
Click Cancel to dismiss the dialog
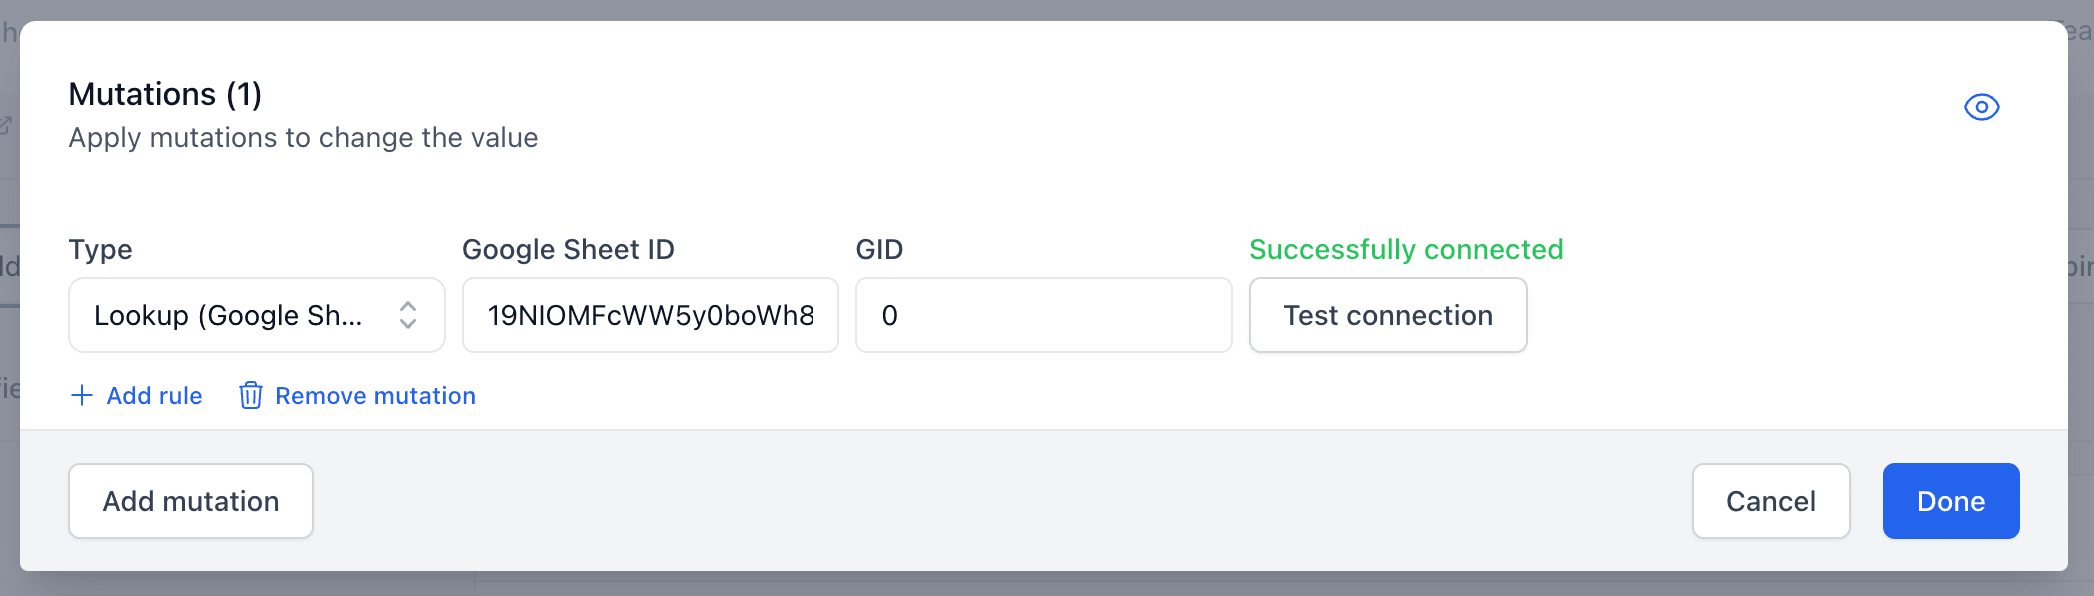(1771, 501)
